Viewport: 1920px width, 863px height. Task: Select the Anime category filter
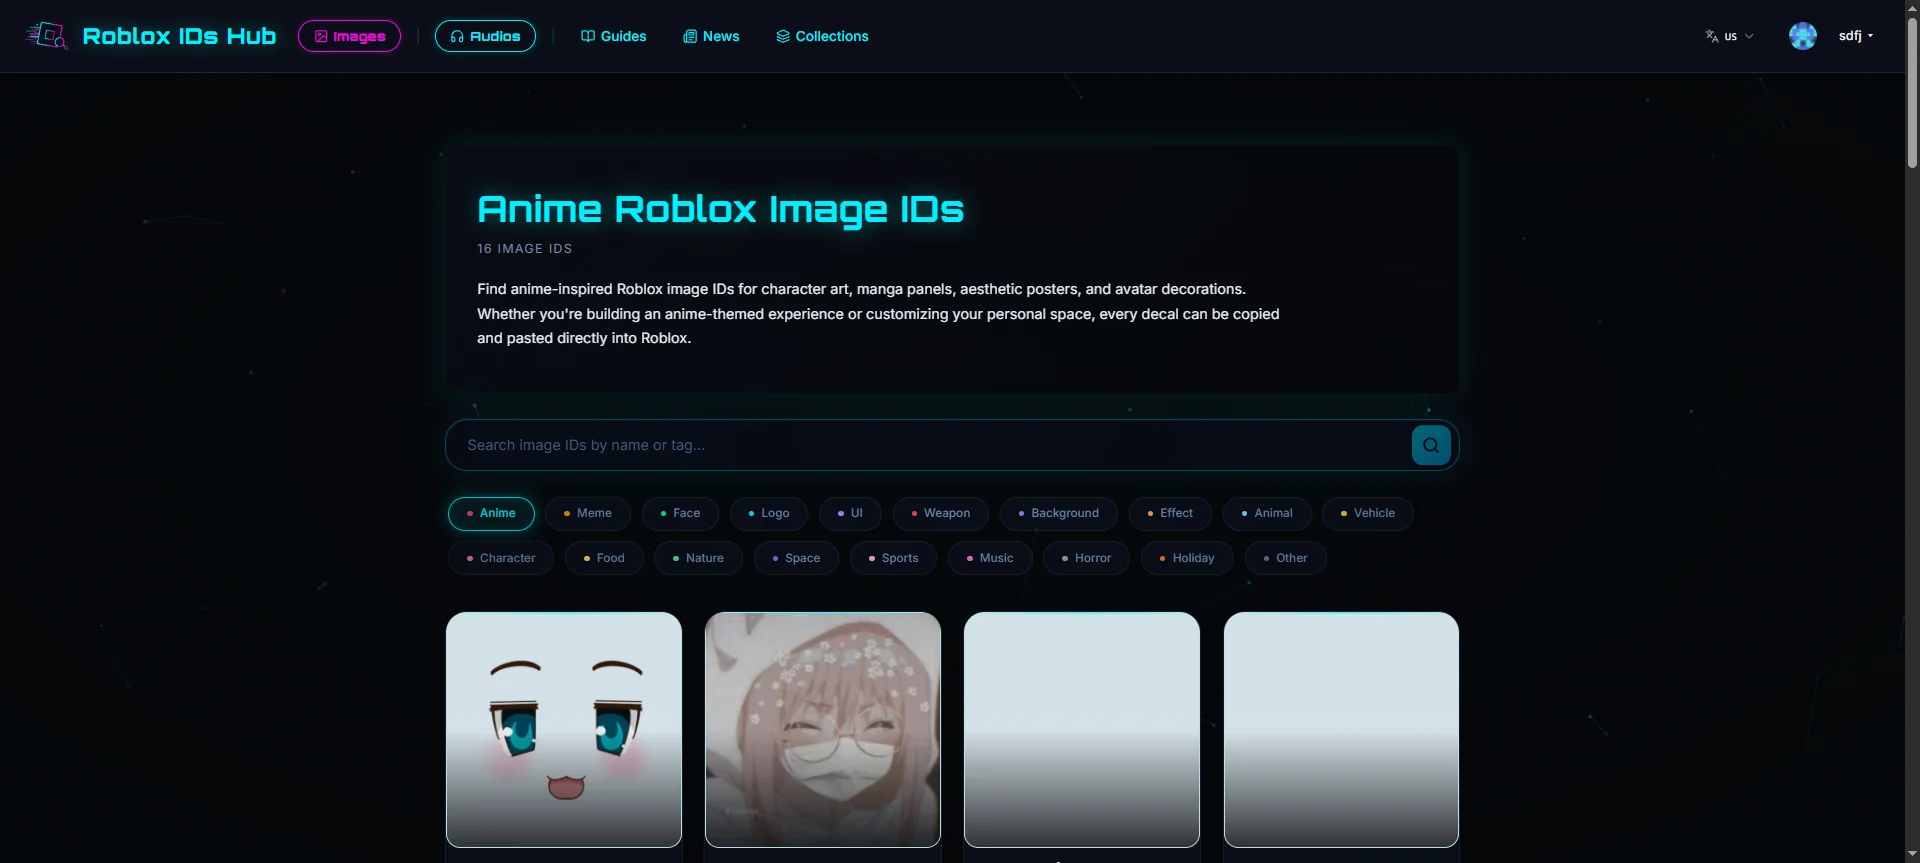point(491,514)
